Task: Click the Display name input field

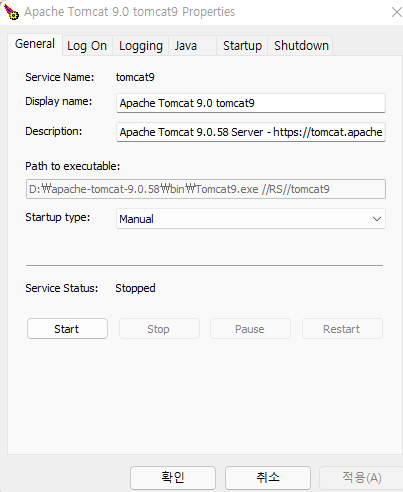Action: tap(251, 103)
